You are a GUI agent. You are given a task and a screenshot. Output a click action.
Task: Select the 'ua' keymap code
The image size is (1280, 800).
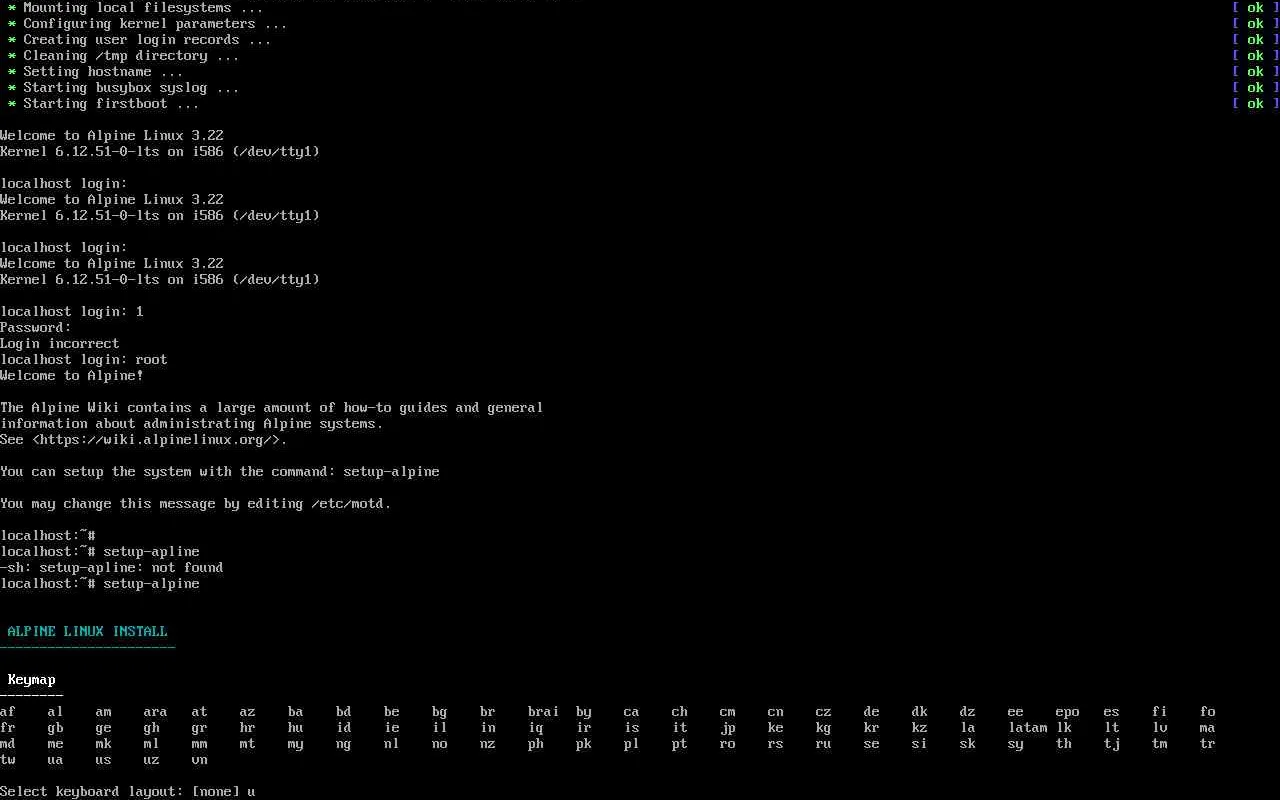pos(56,759)
